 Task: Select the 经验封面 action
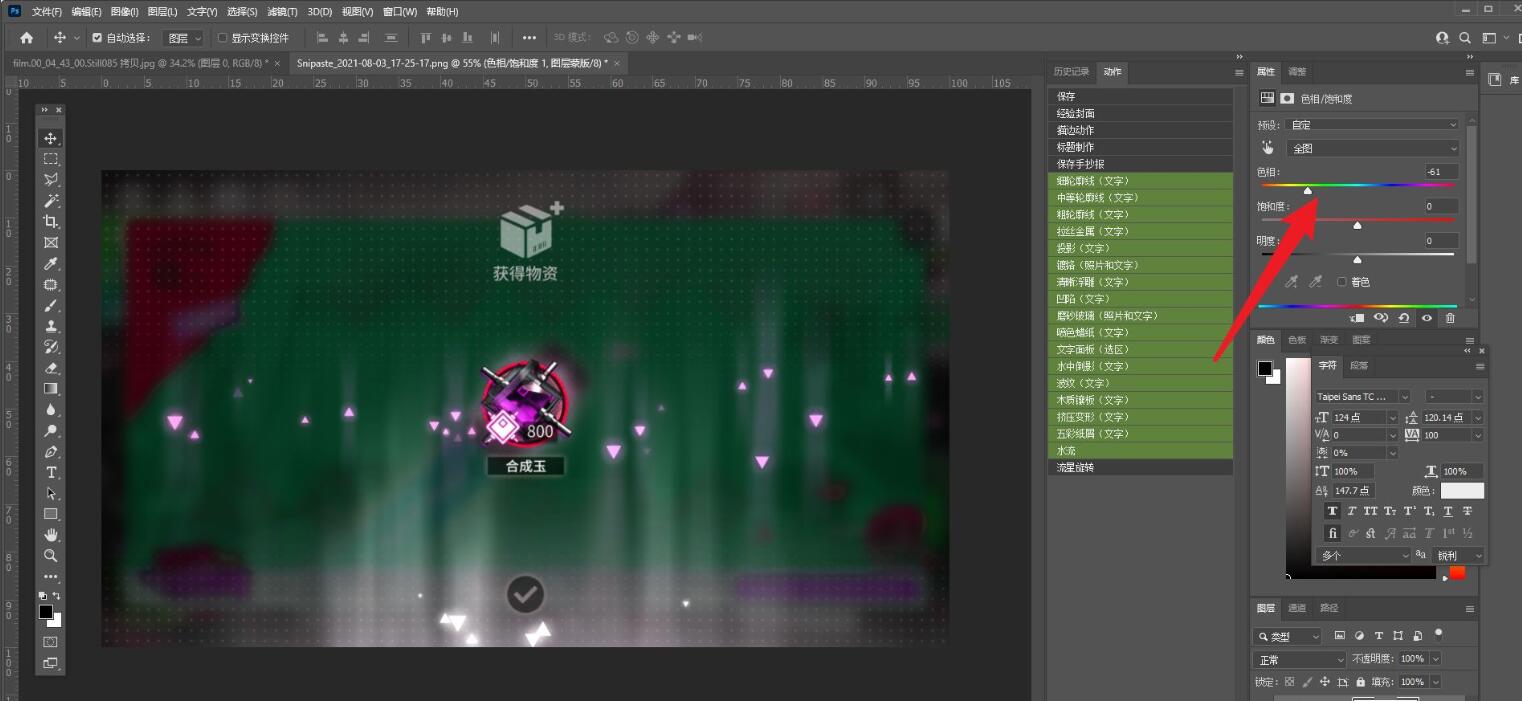[x=1140, y=114]
